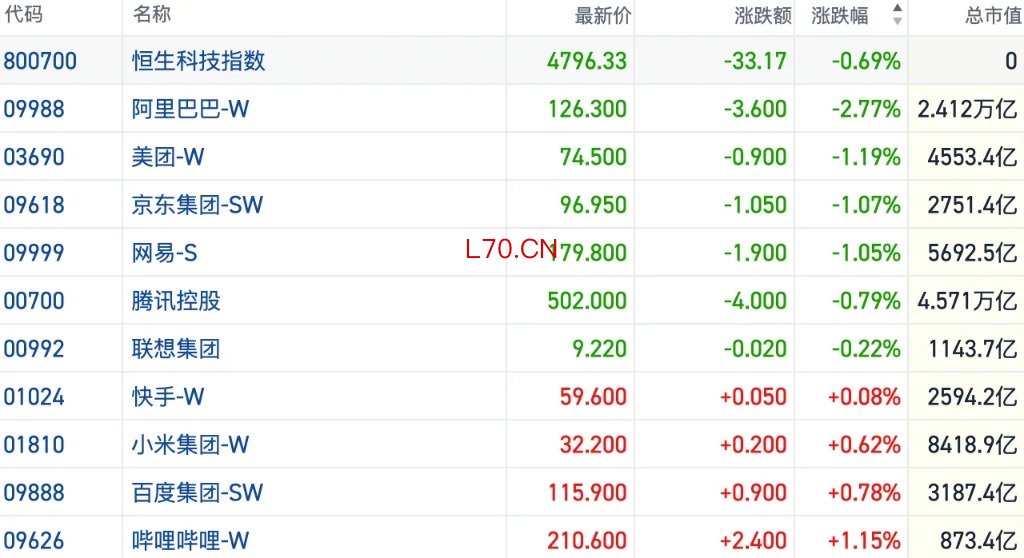The height and width of the screenshot is (558, 1024).
Task: Select the 网易-S row name
Action: click(x=164, y=253)
